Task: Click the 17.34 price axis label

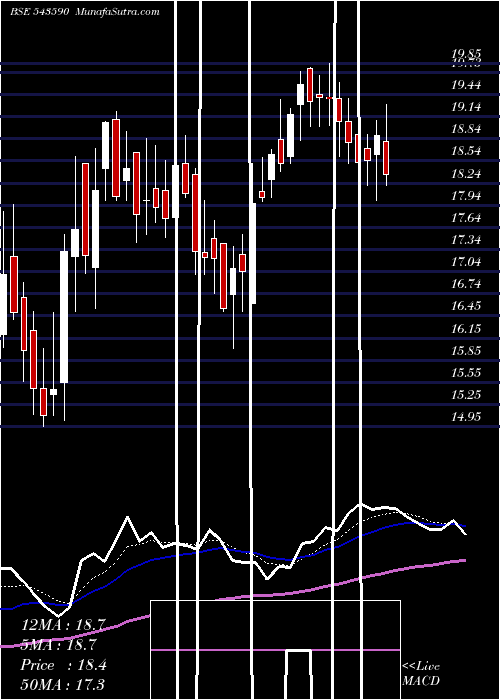Action: pyautogui.click(x=466, y=240)
